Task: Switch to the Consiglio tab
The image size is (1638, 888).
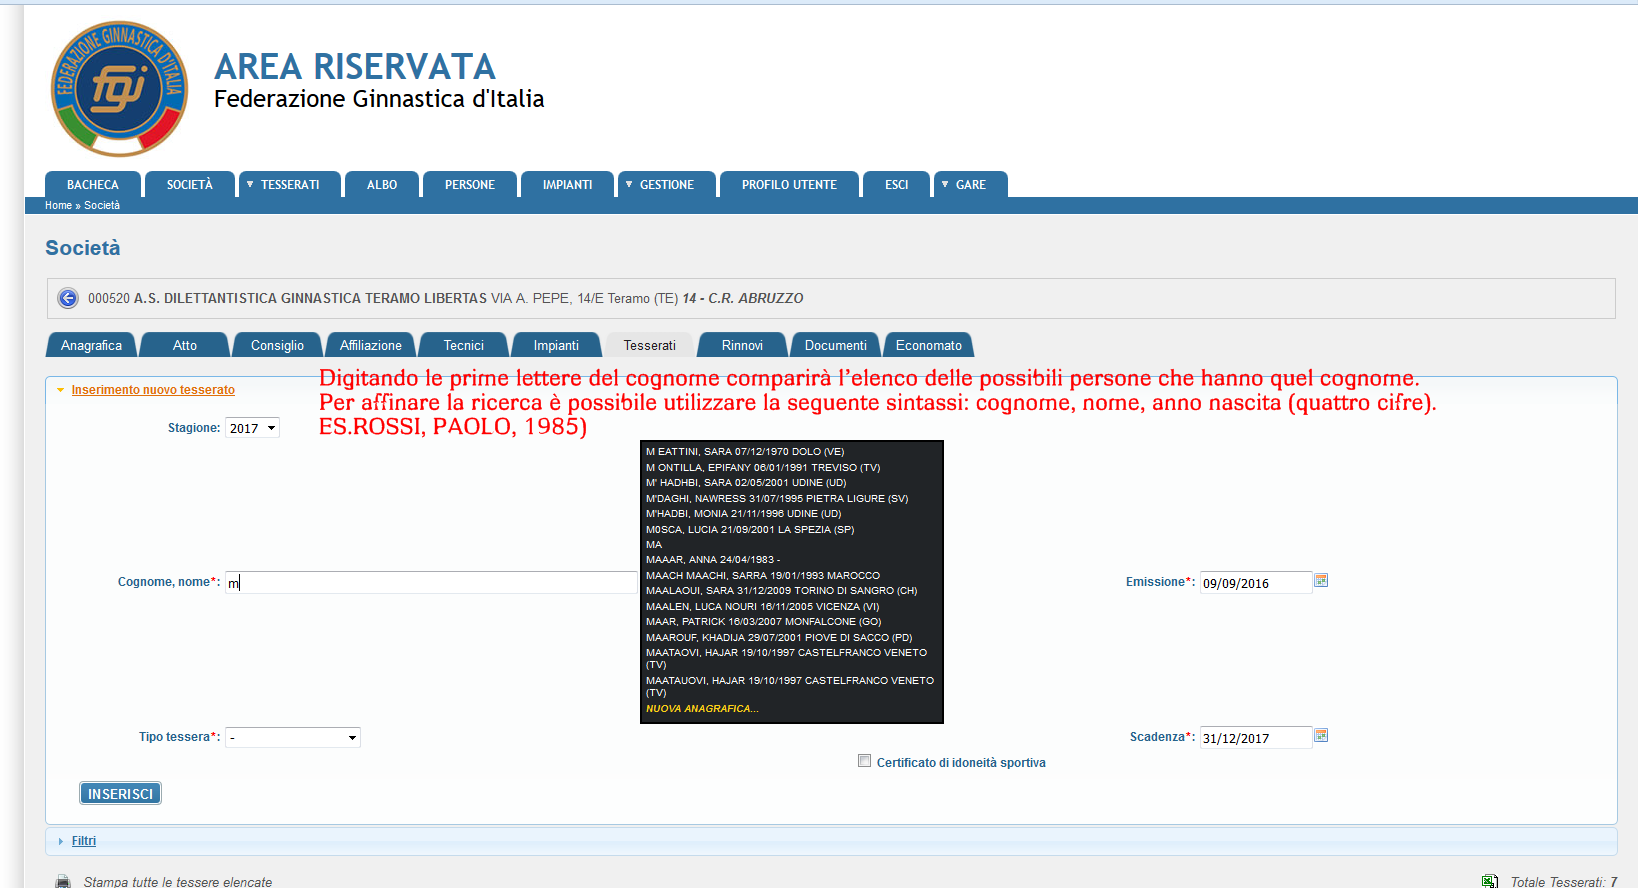Action: coord(277,345)
